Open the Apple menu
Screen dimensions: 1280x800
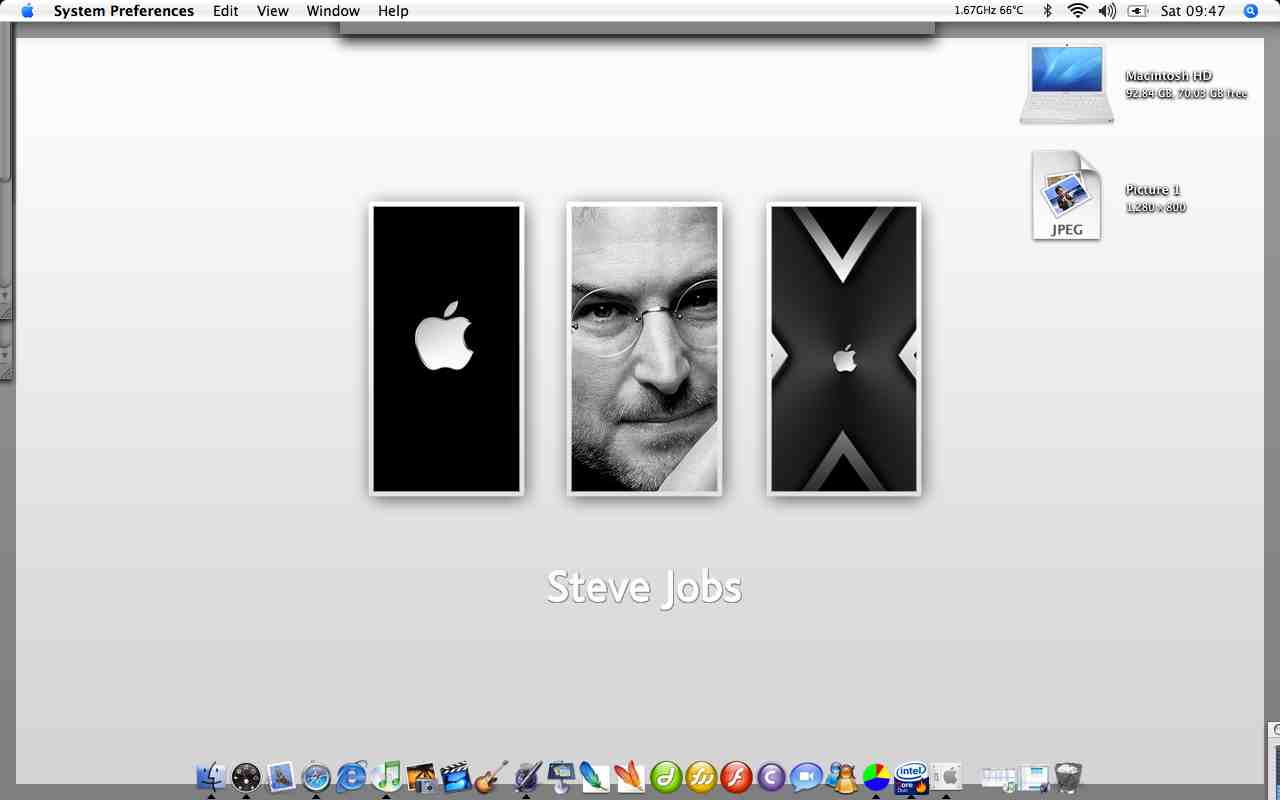tap(27, 11)
